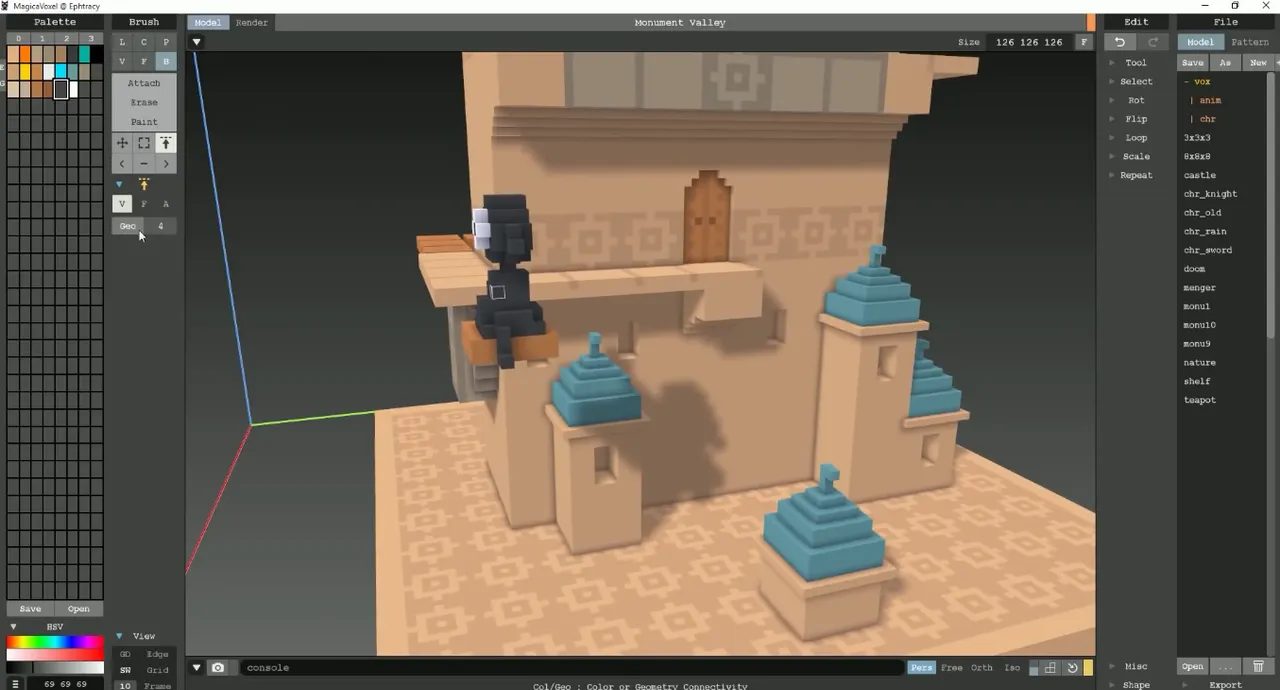The image size is (1280, 690).
Task: Select the F face brush mode
Action: [144, 62]
